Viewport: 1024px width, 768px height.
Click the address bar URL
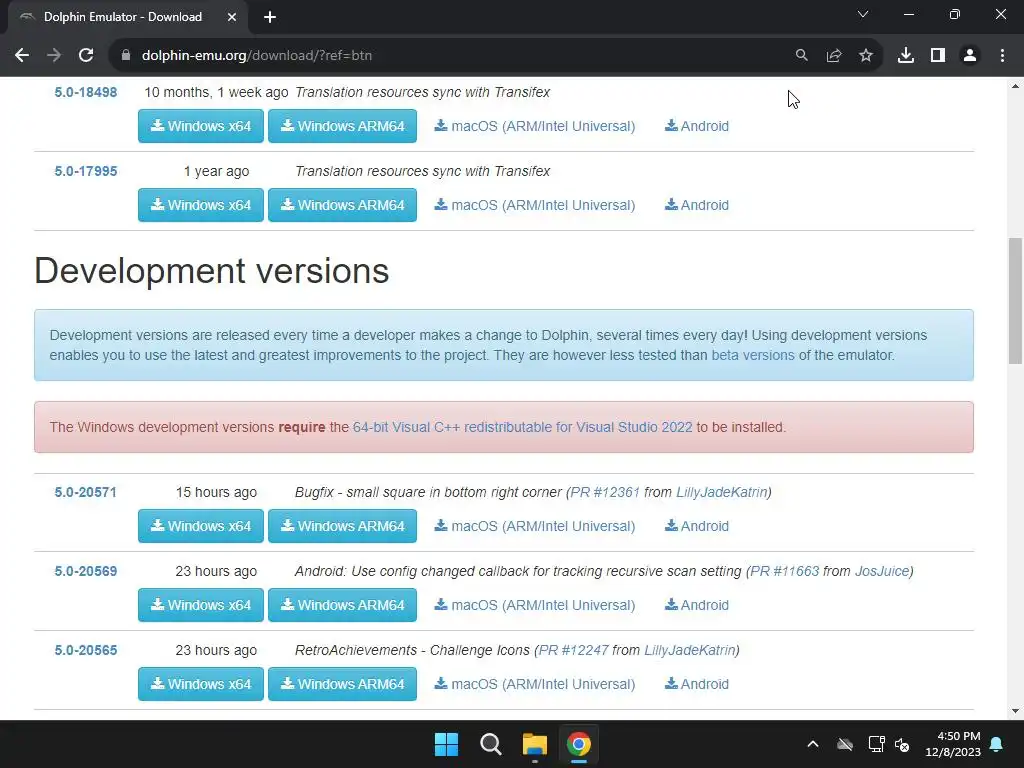point(257,56)
